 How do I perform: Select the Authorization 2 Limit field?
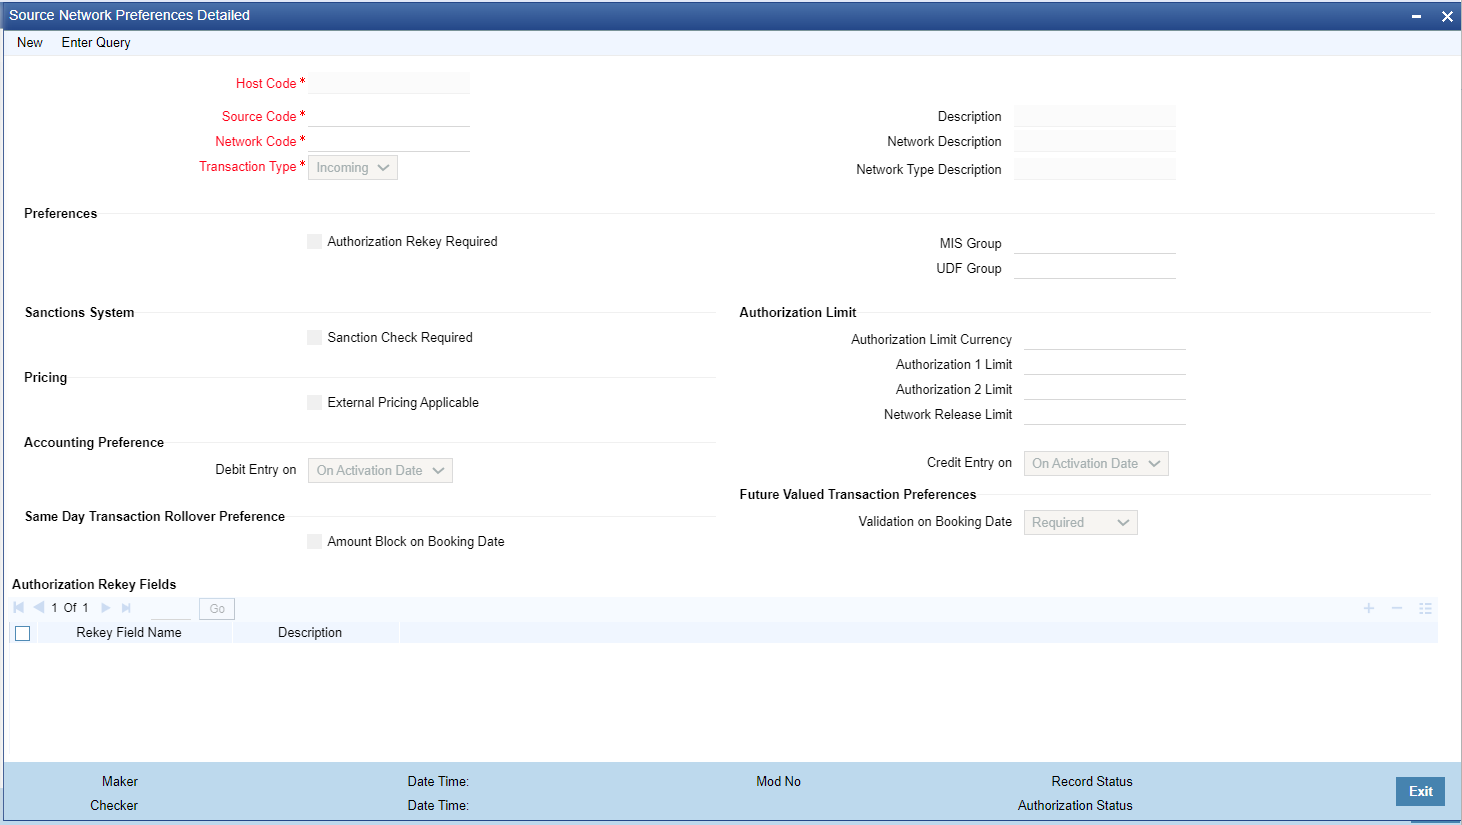[1105, 389]
